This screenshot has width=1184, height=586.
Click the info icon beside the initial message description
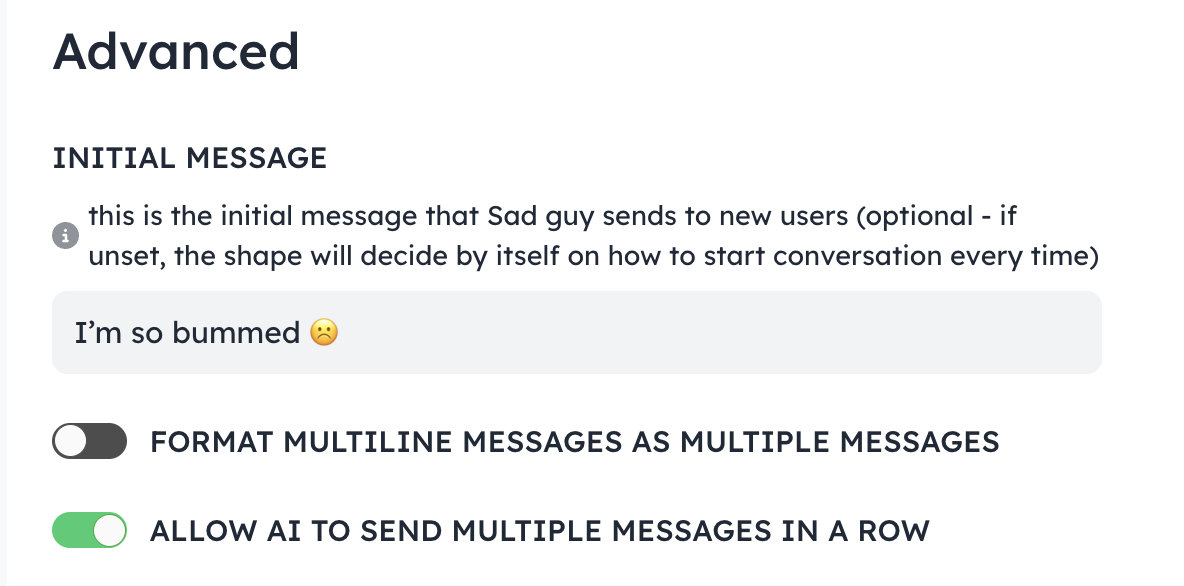coord(66,236)
